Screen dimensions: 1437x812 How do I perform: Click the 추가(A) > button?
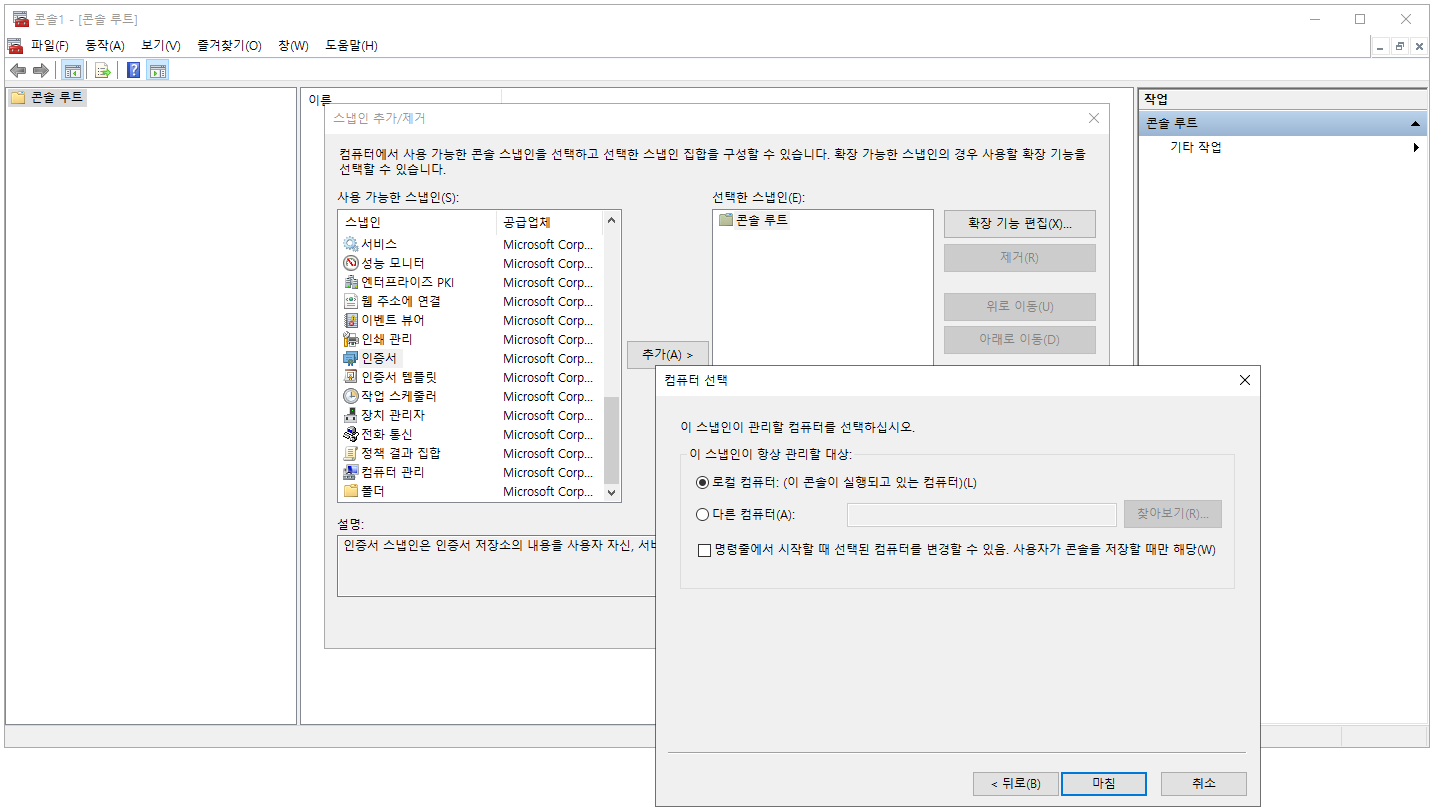click(668, 355)
